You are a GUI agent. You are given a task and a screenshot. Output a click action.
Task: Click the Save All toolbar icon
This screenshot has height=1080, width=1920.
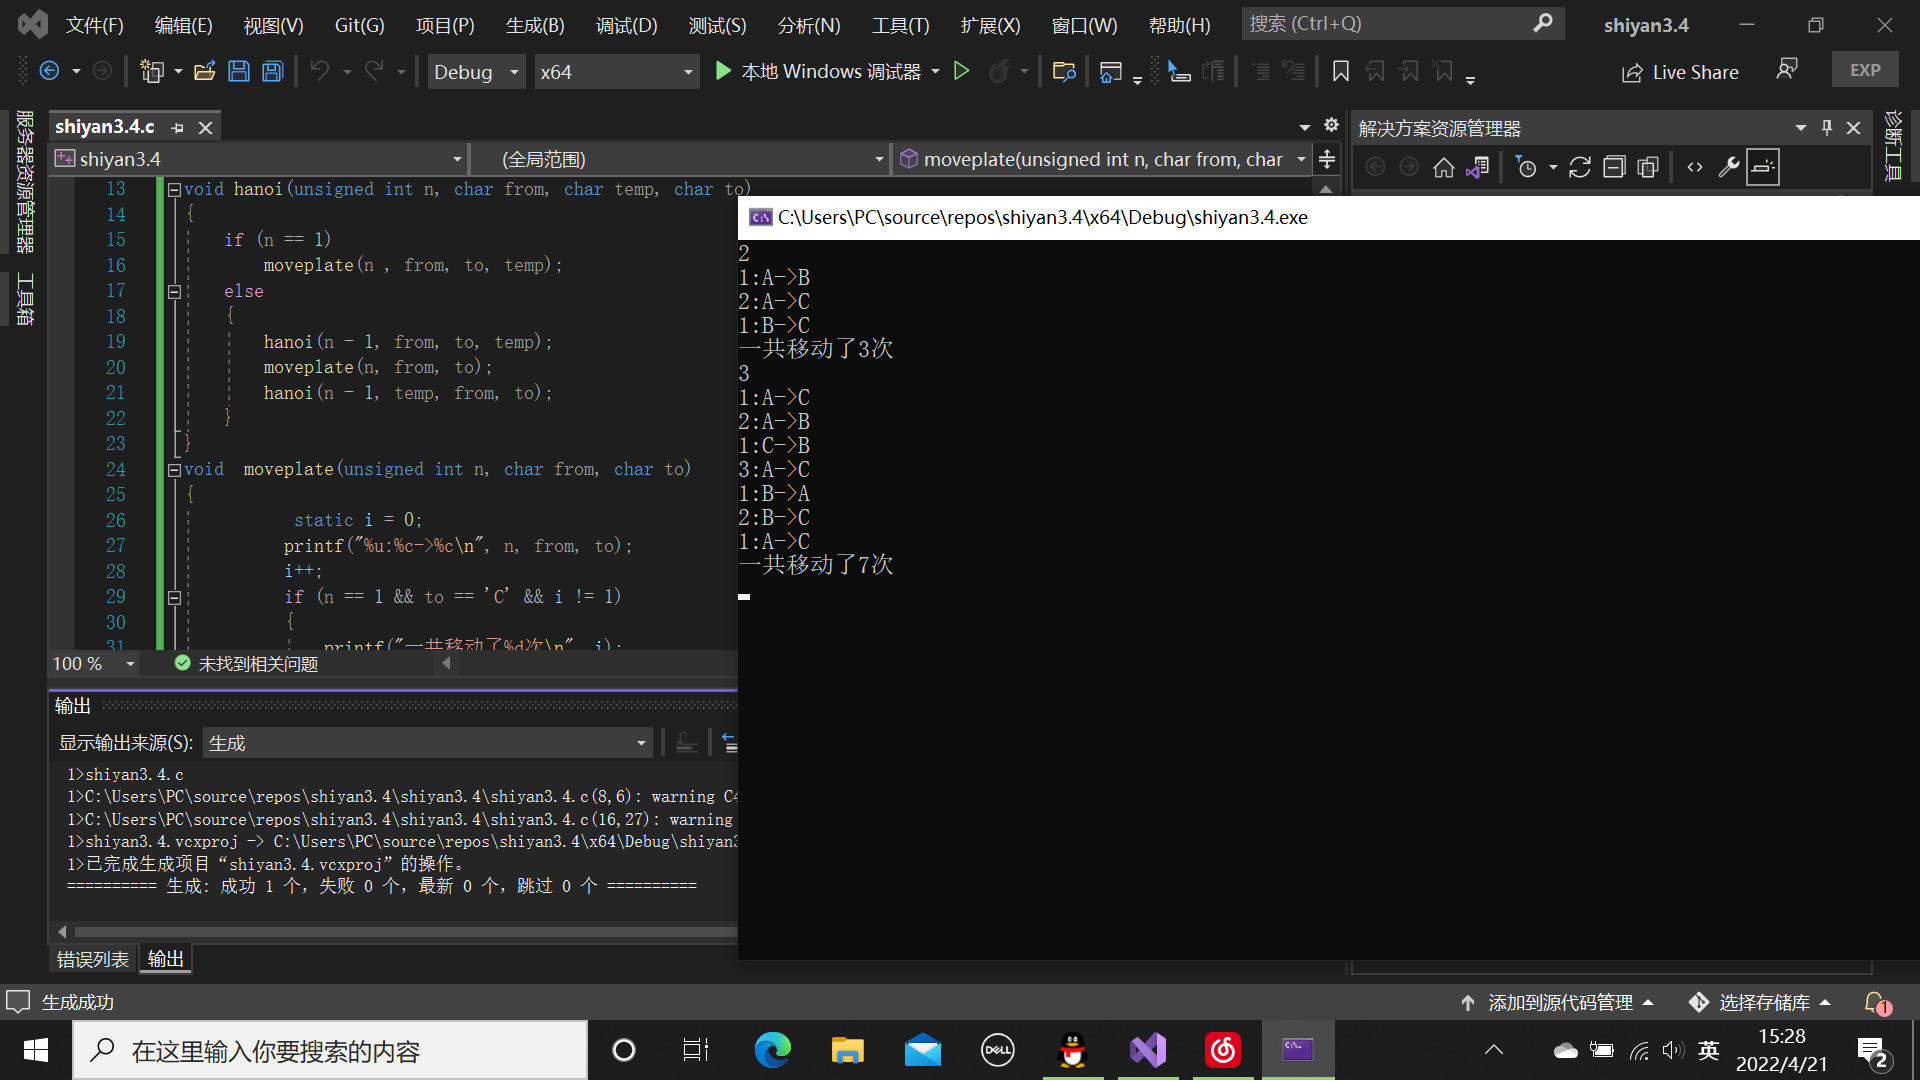pos(272,71)
